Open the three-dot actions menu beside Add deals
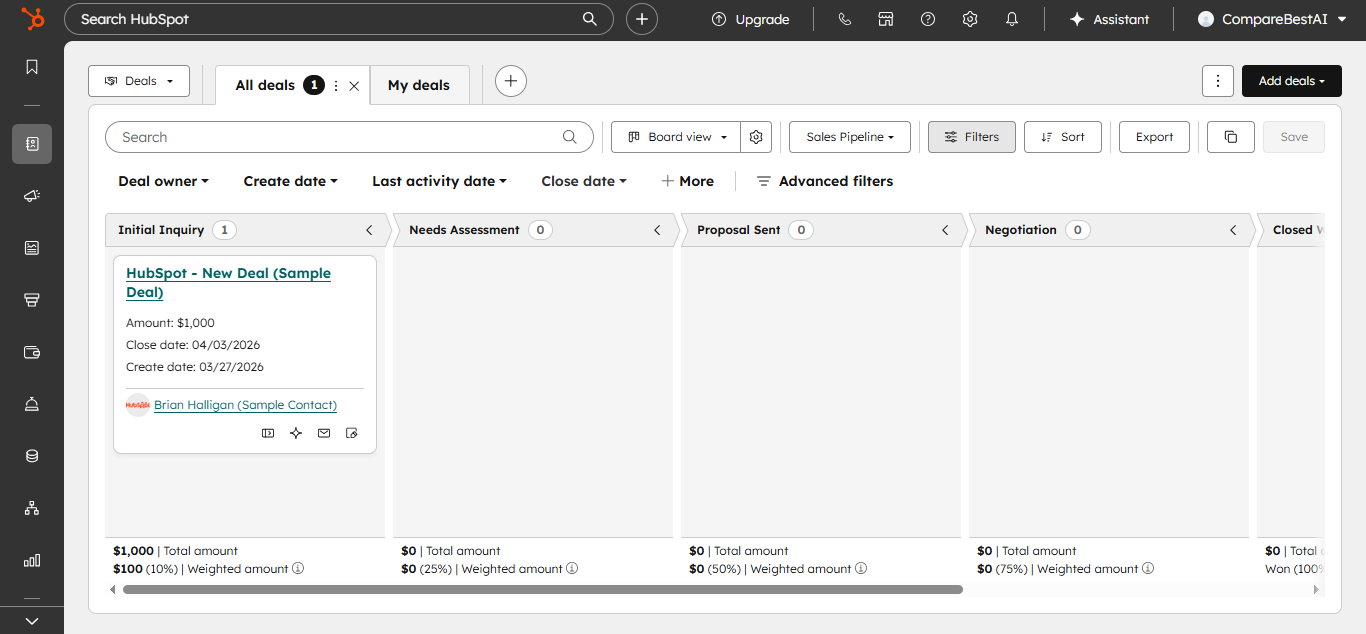 click(1217, 81)
